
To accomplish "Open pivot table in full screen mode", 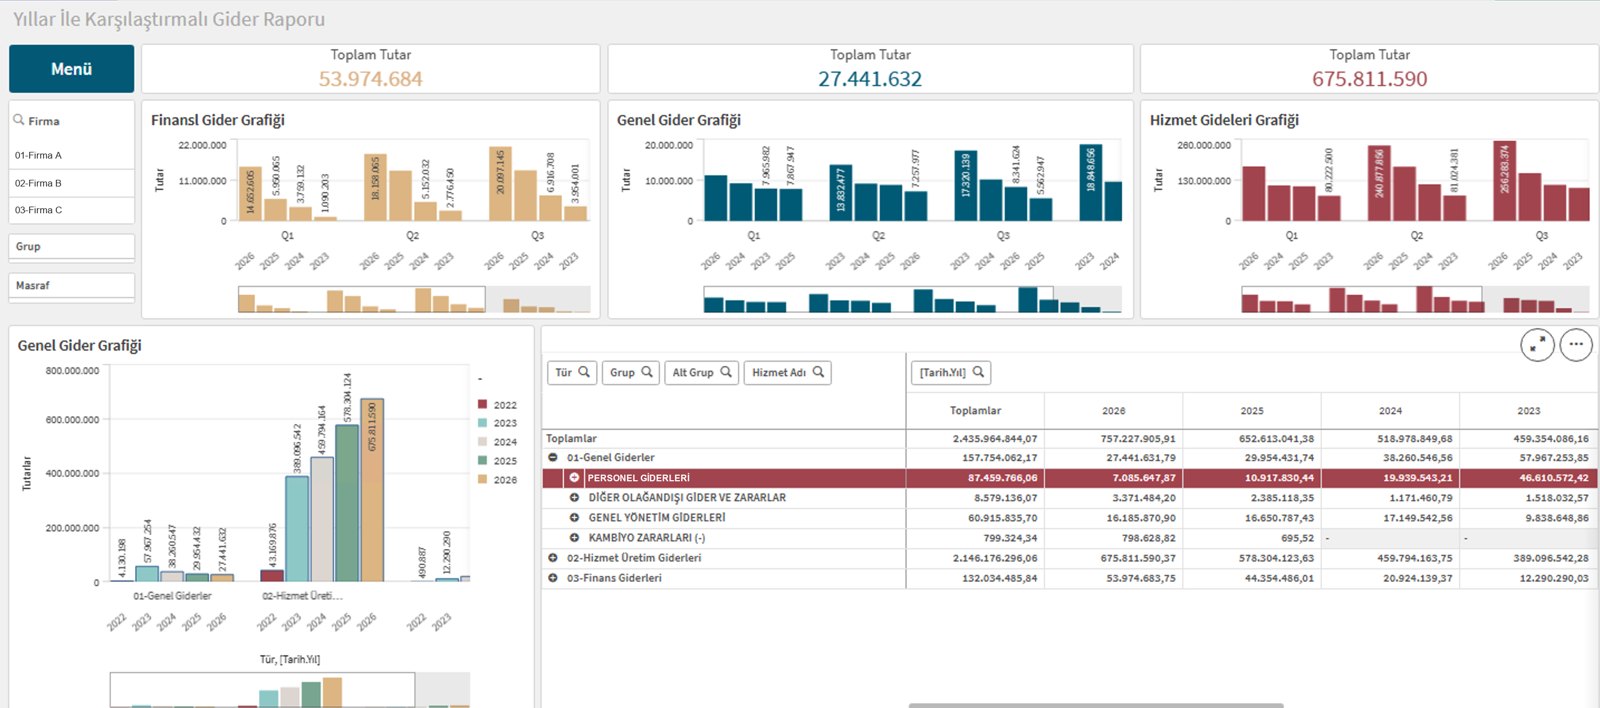I will (1537, 345).
